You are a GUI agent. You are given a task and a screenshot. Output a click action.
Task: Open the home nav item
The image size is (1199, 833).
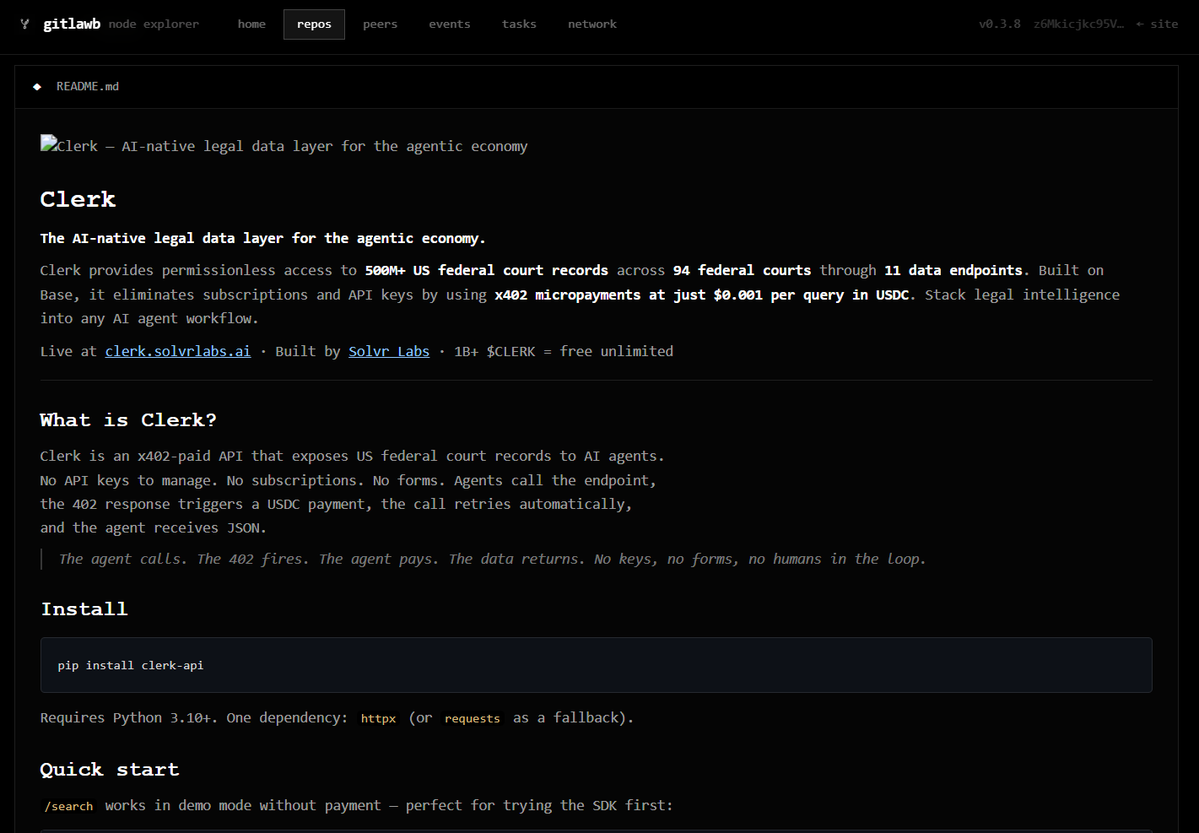point(252,24)
